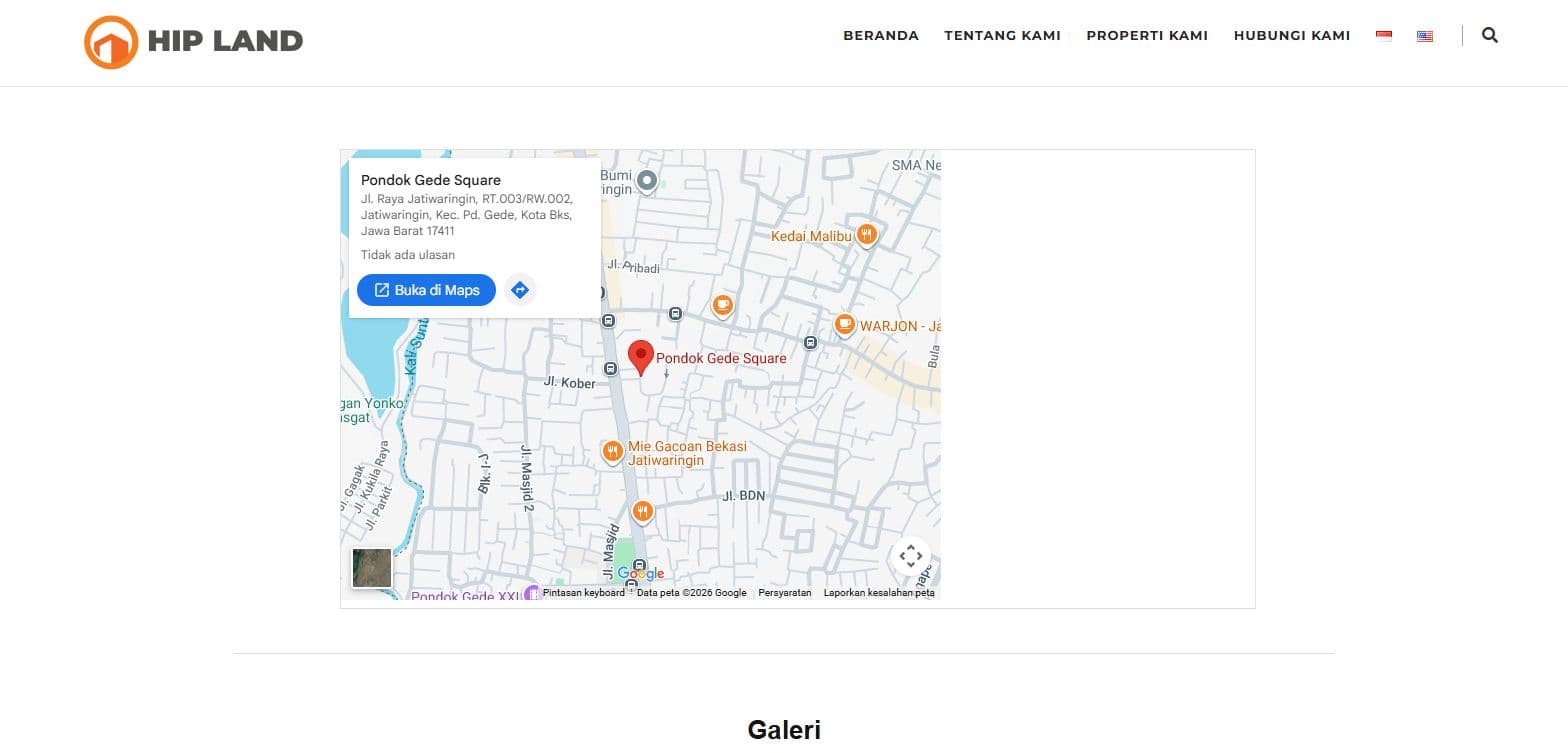Click the Laporkan kesalahan peta link

(x=879, y=593)
